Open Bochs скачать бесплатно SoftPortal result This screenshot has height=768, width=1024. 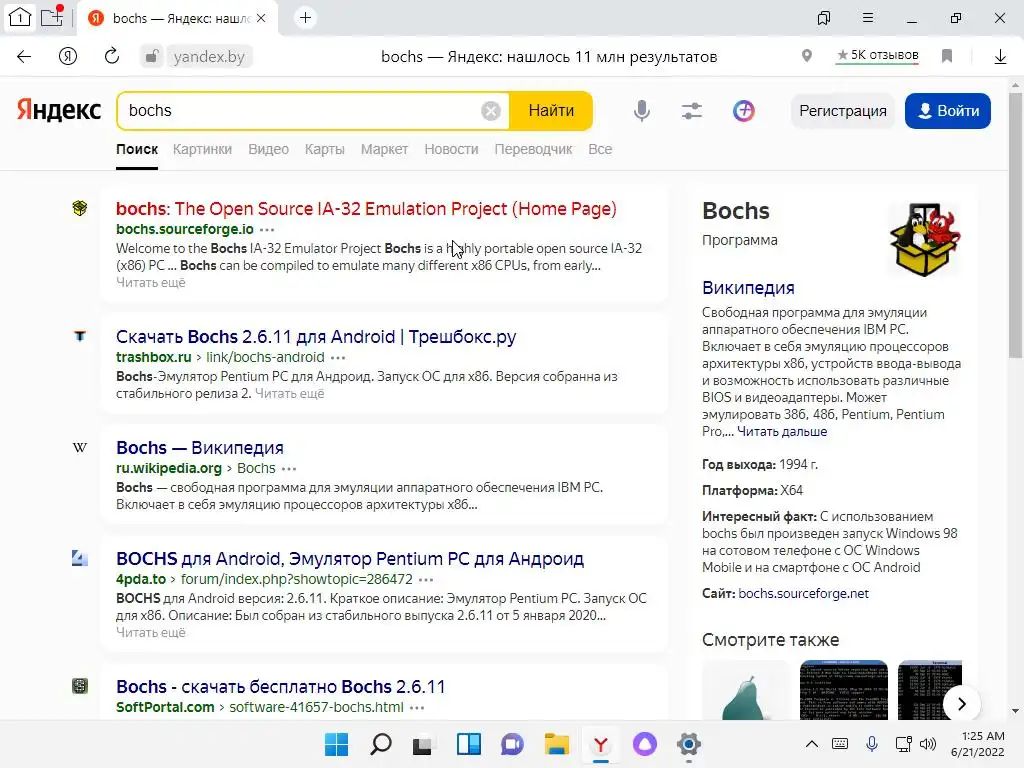[281, 686]
